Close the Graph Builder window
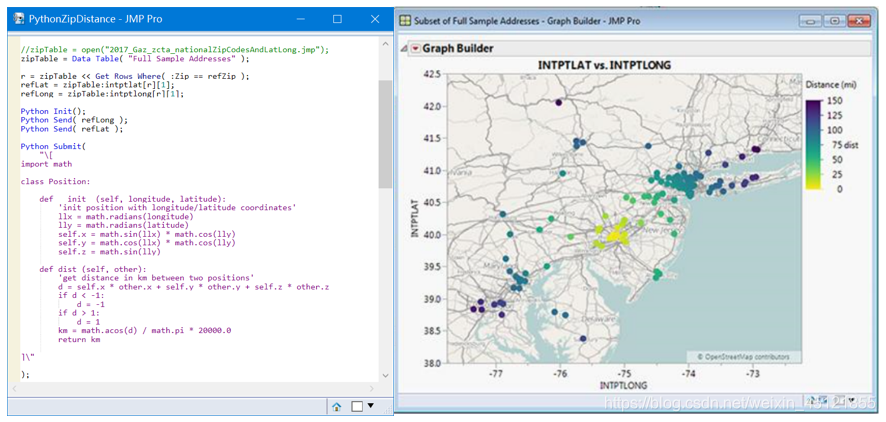 859,21
